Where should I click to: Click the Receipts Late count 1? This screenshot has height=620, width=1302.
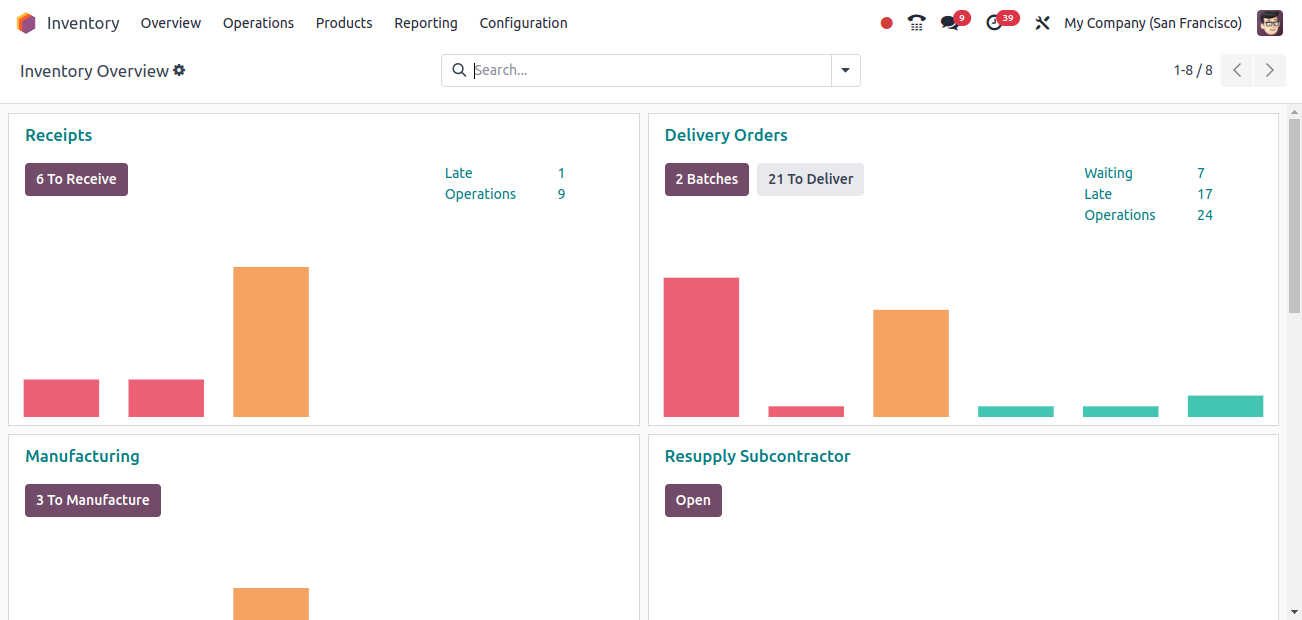(x=561, y=173)
